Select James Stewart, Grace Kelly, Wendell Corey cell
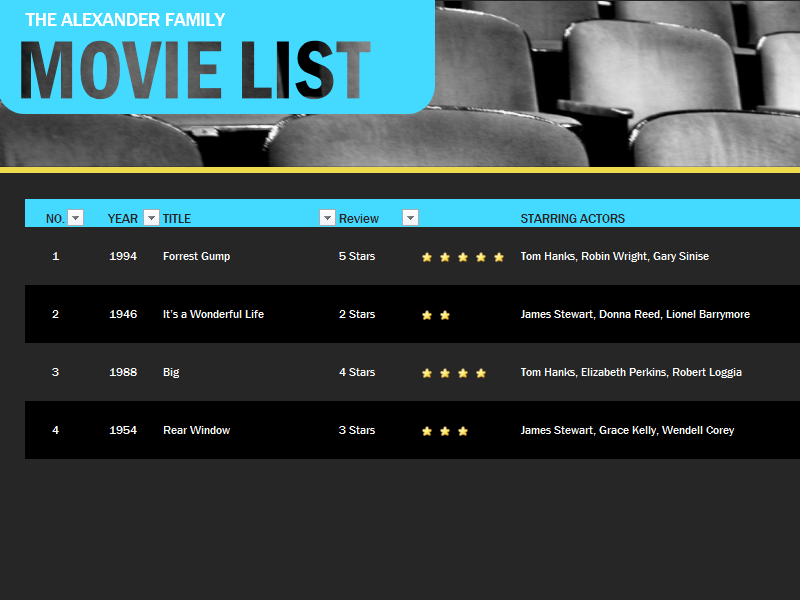Viewport: 800px width, 600px height. click(627, 431)
